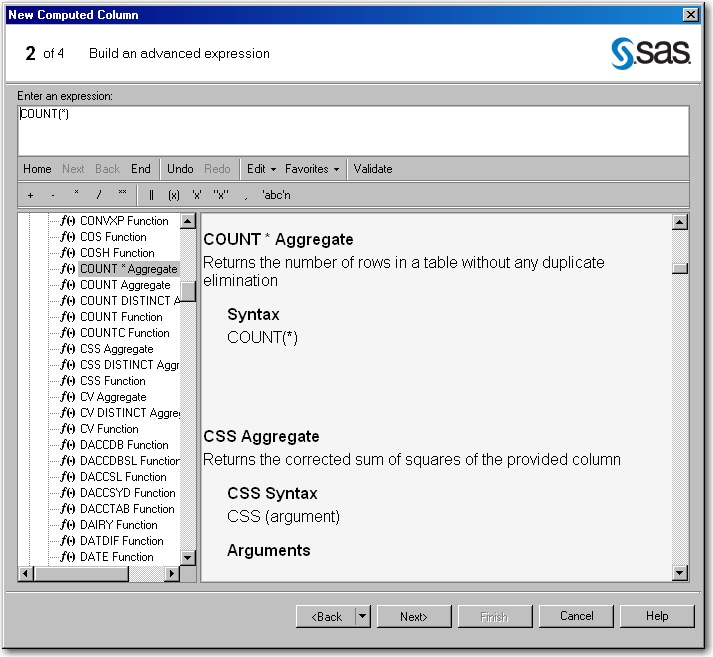Click the addition operator button

pos(30,195)
